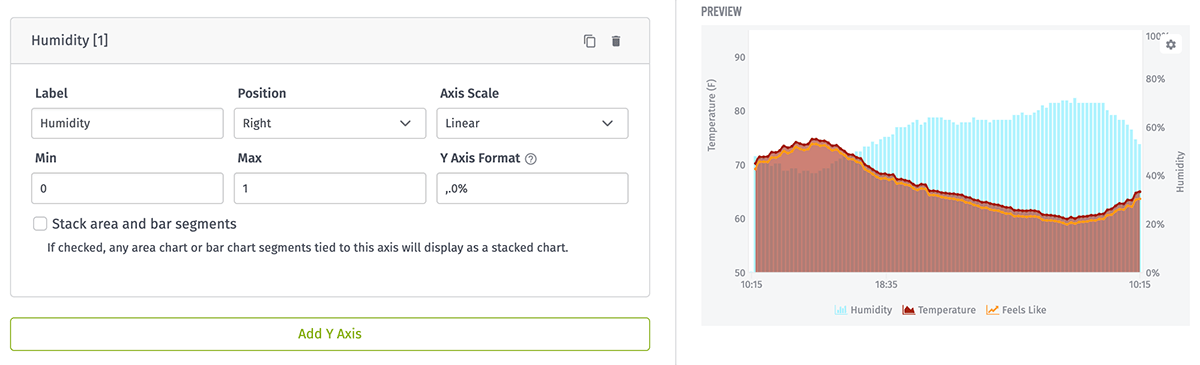Click the chart preview plot area
Screen dimensions: 1200x365
pos(946,152)
